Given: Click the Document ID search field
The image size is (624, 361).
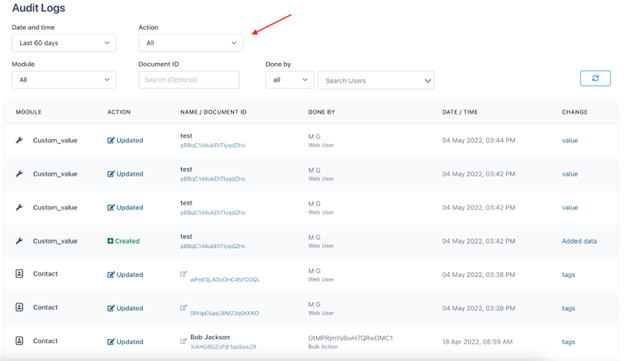Looking at the screenshot, I should click(x=189, y=80).
